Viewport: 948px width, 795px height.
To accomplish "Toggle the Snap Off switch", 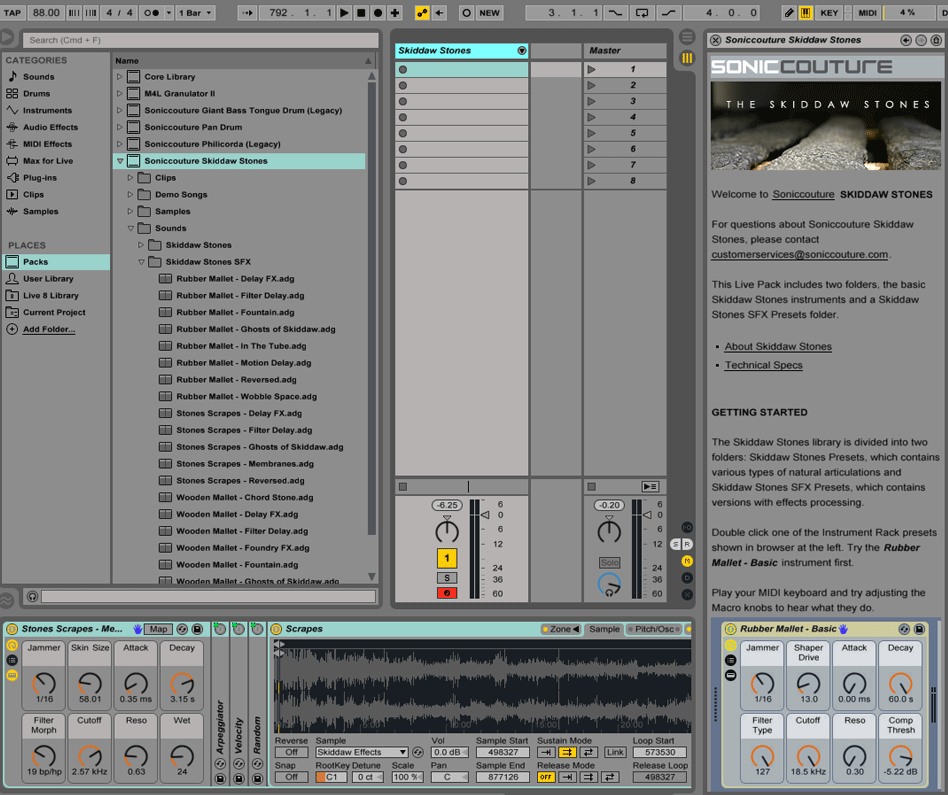I will click(x=291, y=777).
